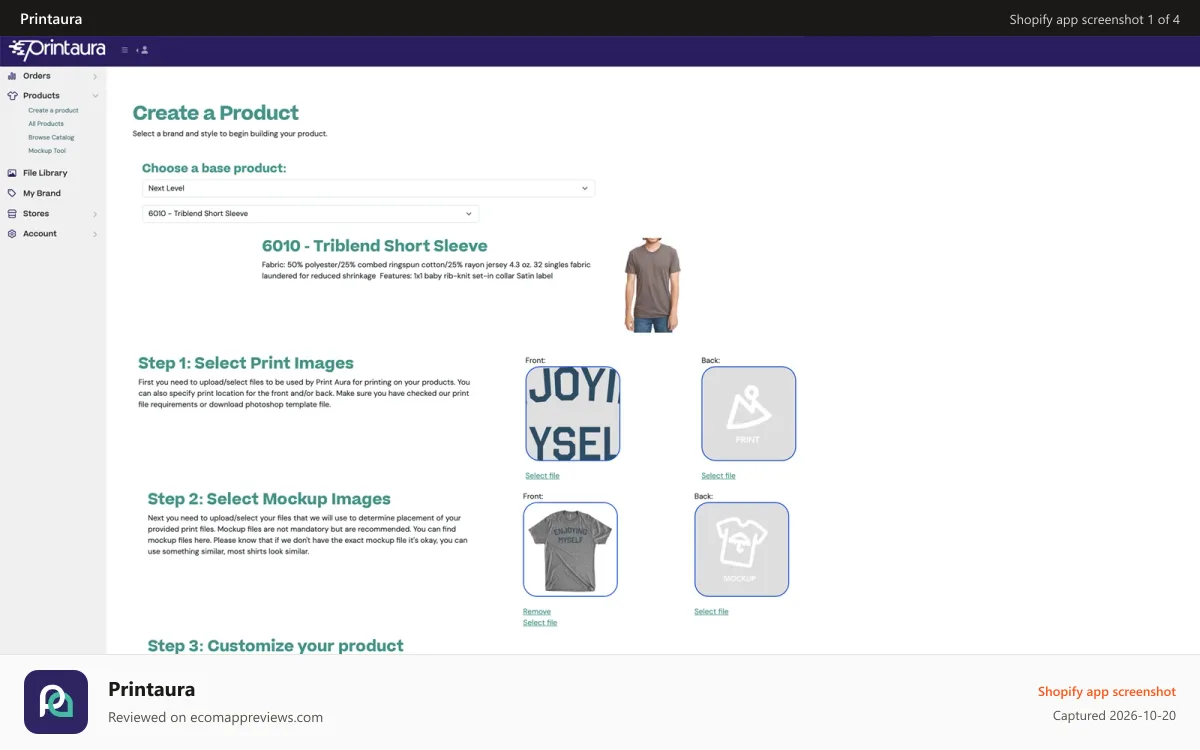Viewport: 1200px width, 750px height.
Task: Remove the front mockup image
Action: click(x=536, y=611)
